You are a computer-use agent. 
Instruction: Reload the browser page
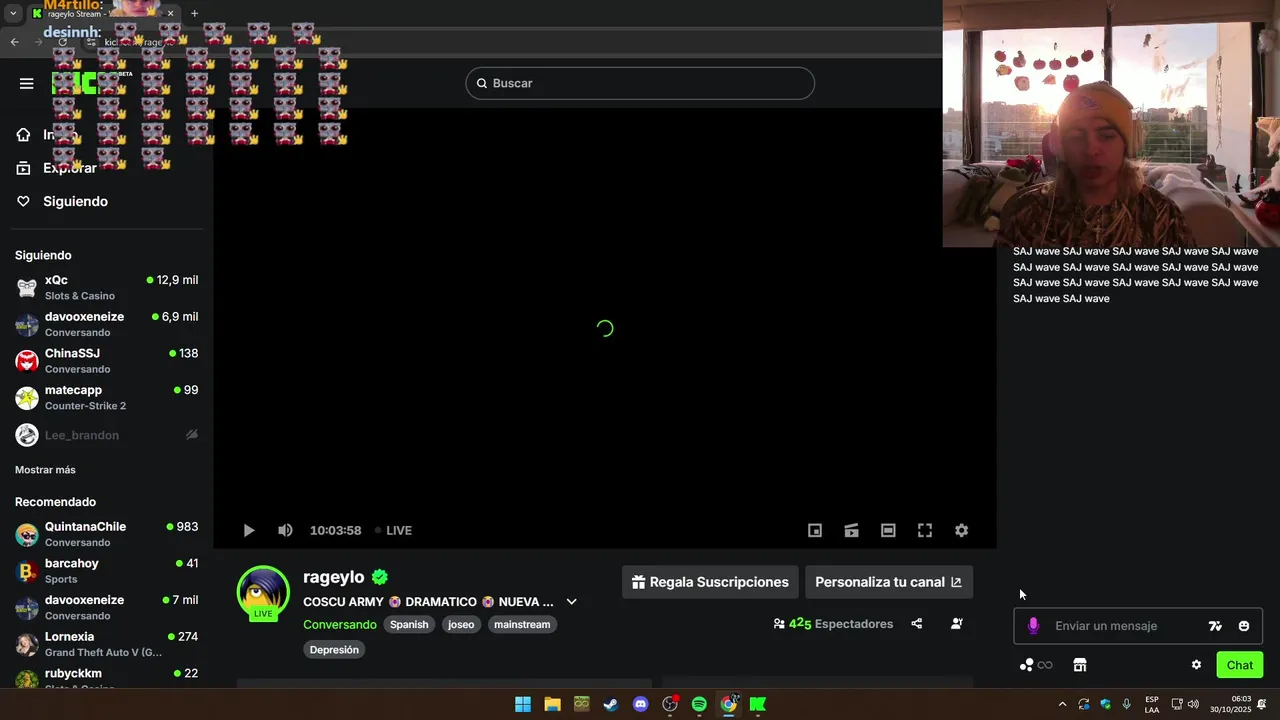coord(62,42)
